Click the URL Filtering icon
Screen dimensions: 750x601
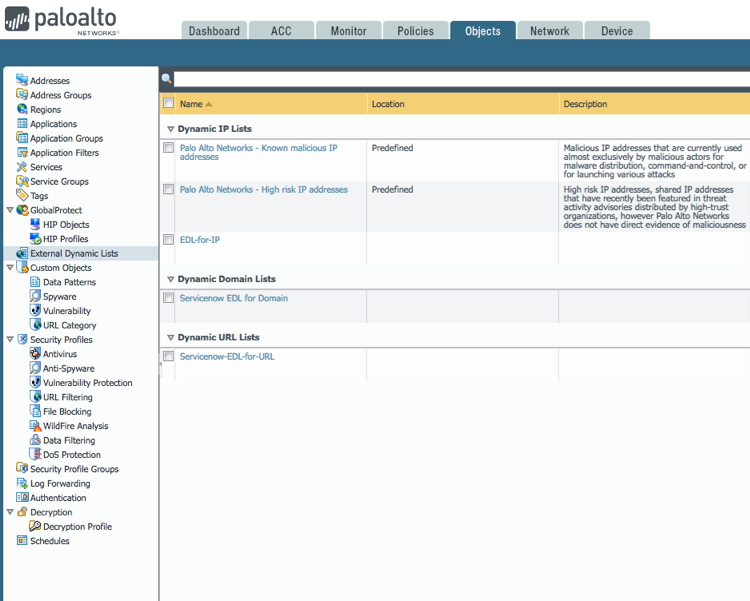(35, 396)
